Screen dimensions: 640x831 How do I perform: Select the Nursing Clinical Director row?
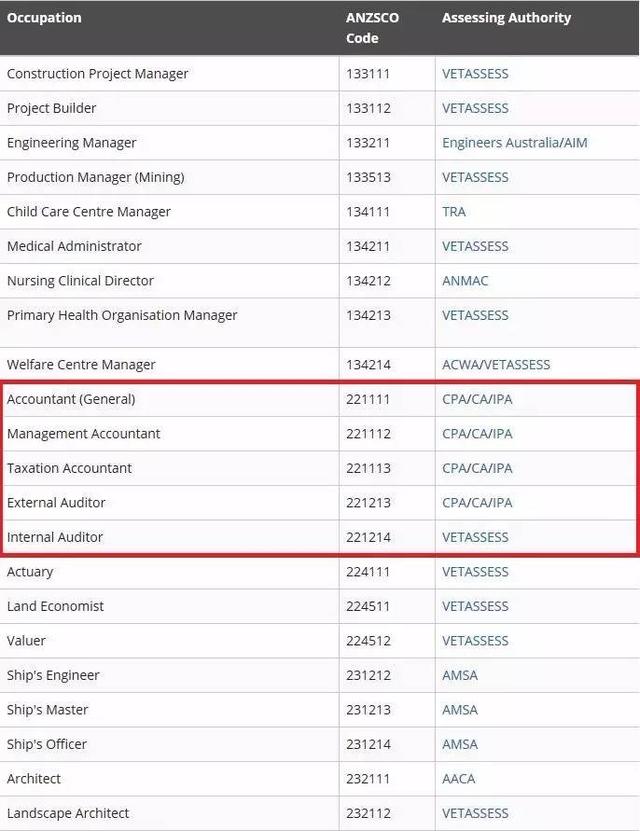320,280
